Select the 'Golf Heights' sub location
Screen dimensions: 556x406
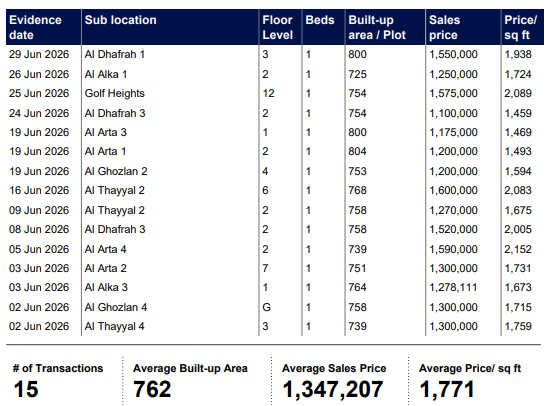(115, 93)
